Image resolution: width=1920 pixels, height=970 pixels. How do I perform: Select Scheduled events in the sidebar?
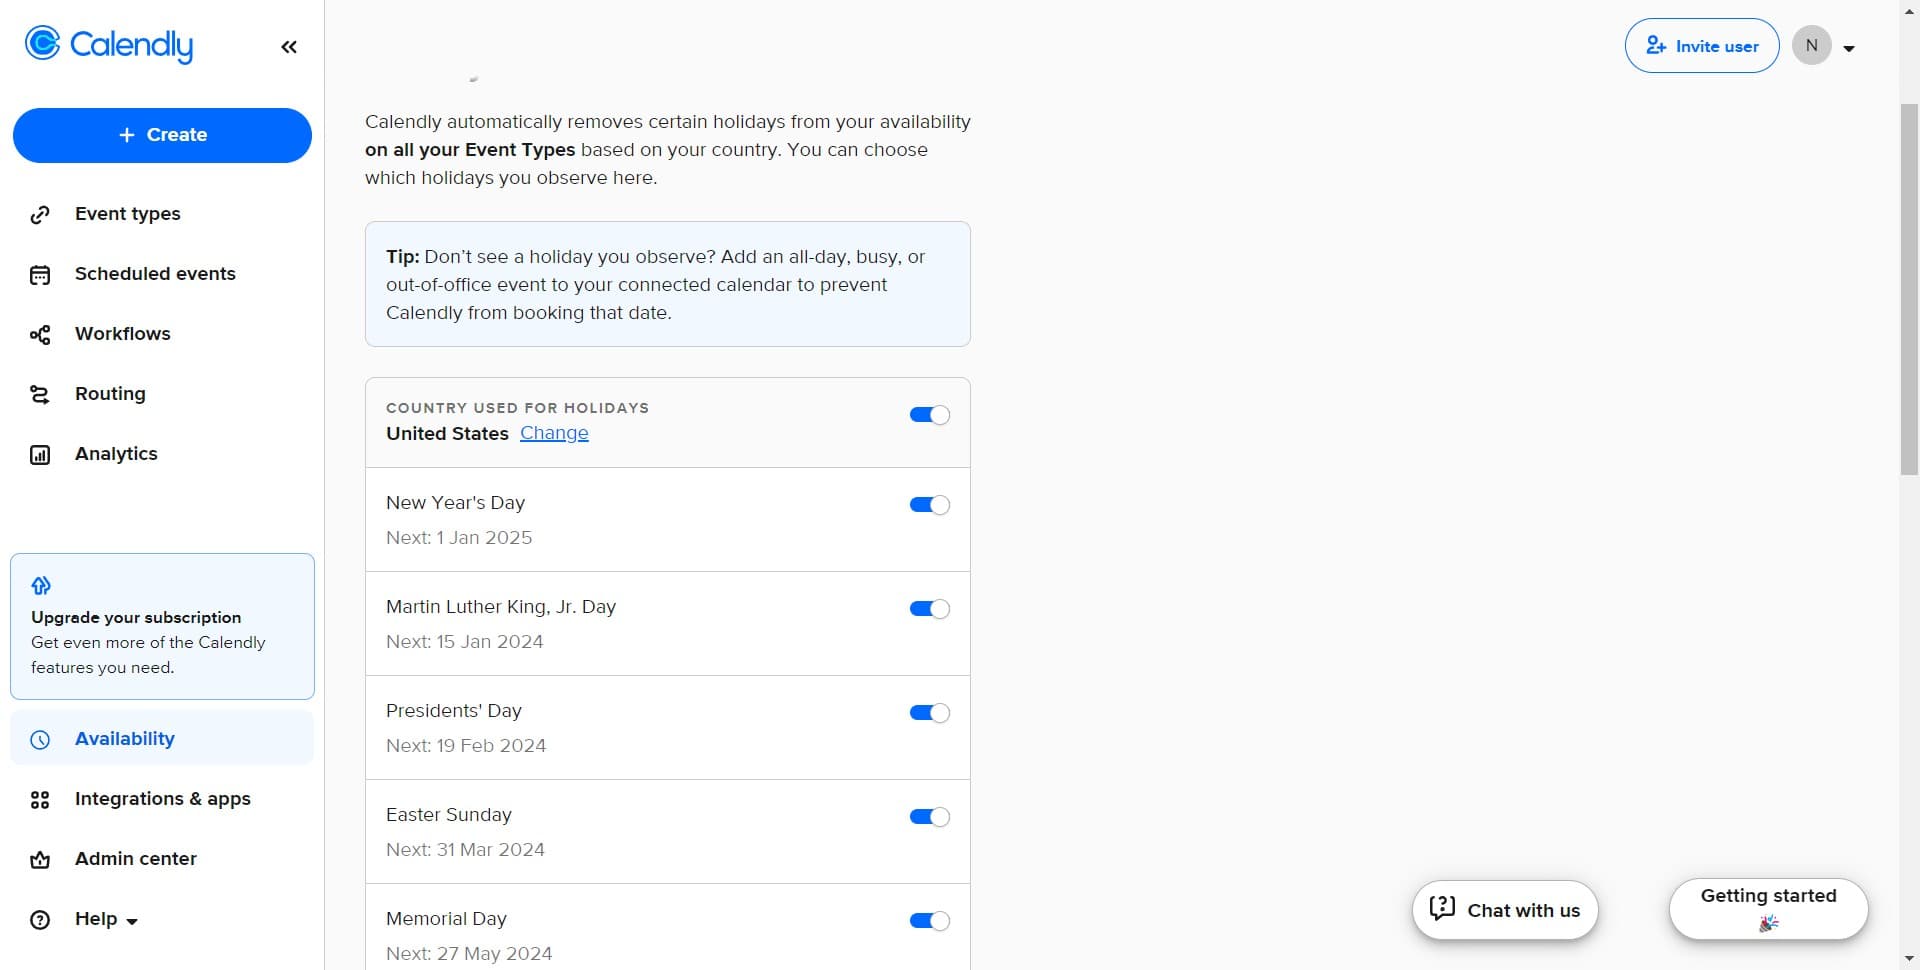click(155, 274)
